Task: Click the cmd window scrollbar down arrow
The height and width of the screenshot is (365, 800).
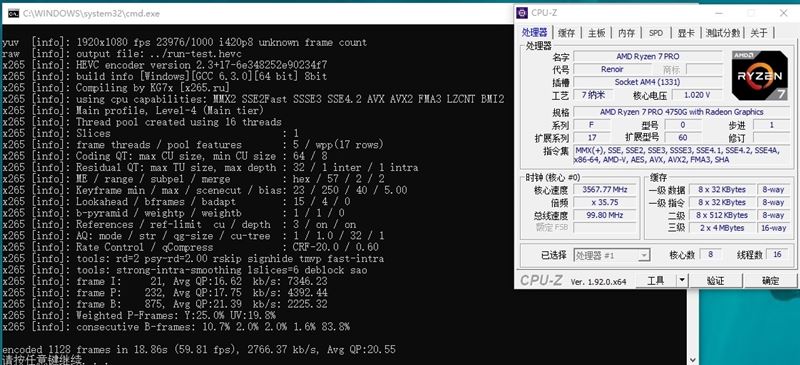Action: point(692,360)
